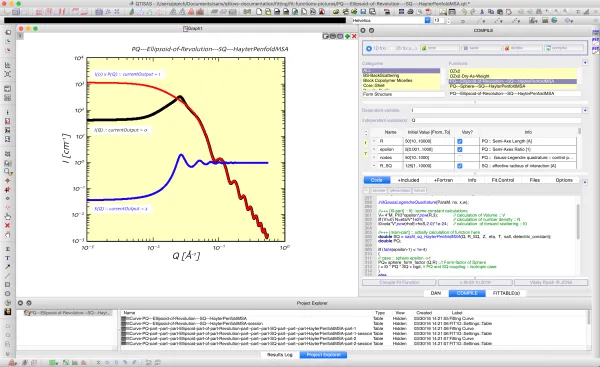Switch to the Results Log tab

(280, 355)
